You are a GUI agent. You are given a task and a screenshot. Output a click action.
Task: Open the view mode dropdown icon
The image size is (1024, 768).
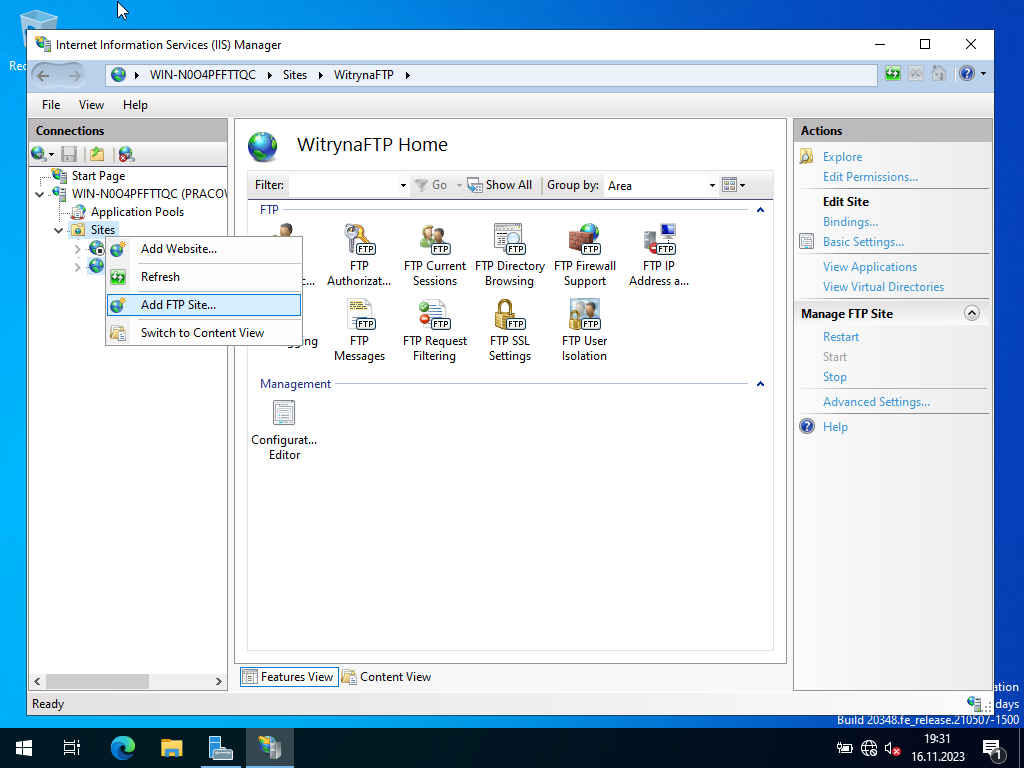click(x=733, y=185)
